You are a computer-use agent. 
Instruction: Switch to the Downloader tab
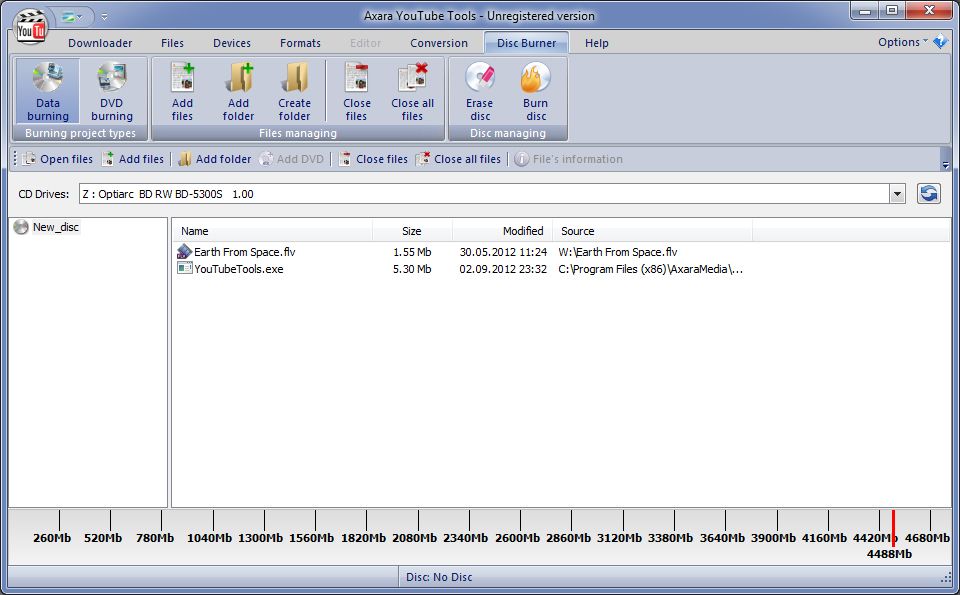(100, 43)
